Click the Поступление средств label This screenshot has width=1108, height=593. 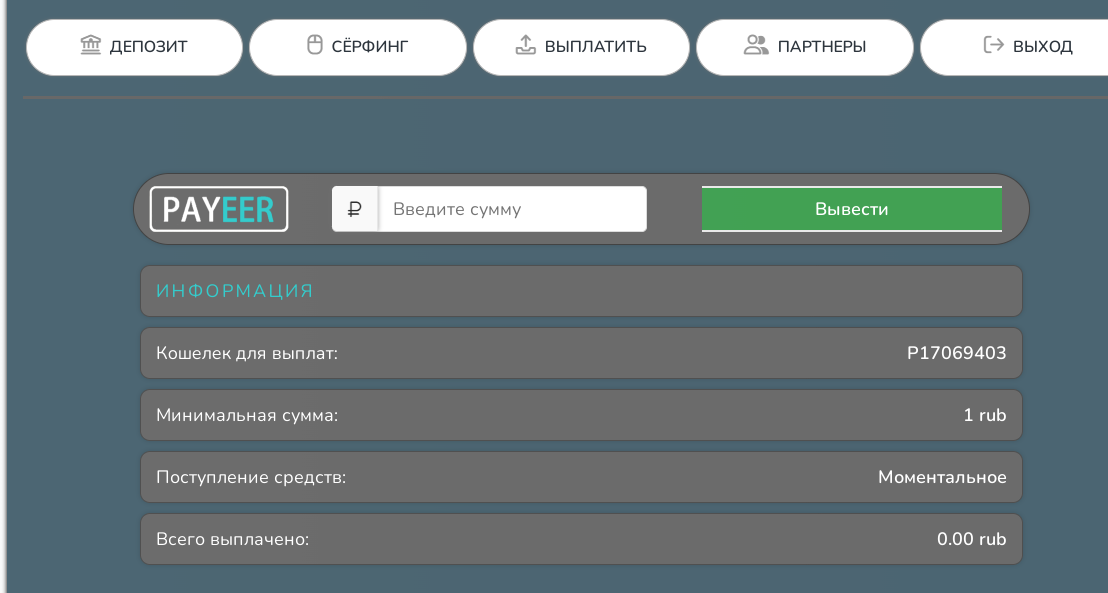click(x=251, y=478)
